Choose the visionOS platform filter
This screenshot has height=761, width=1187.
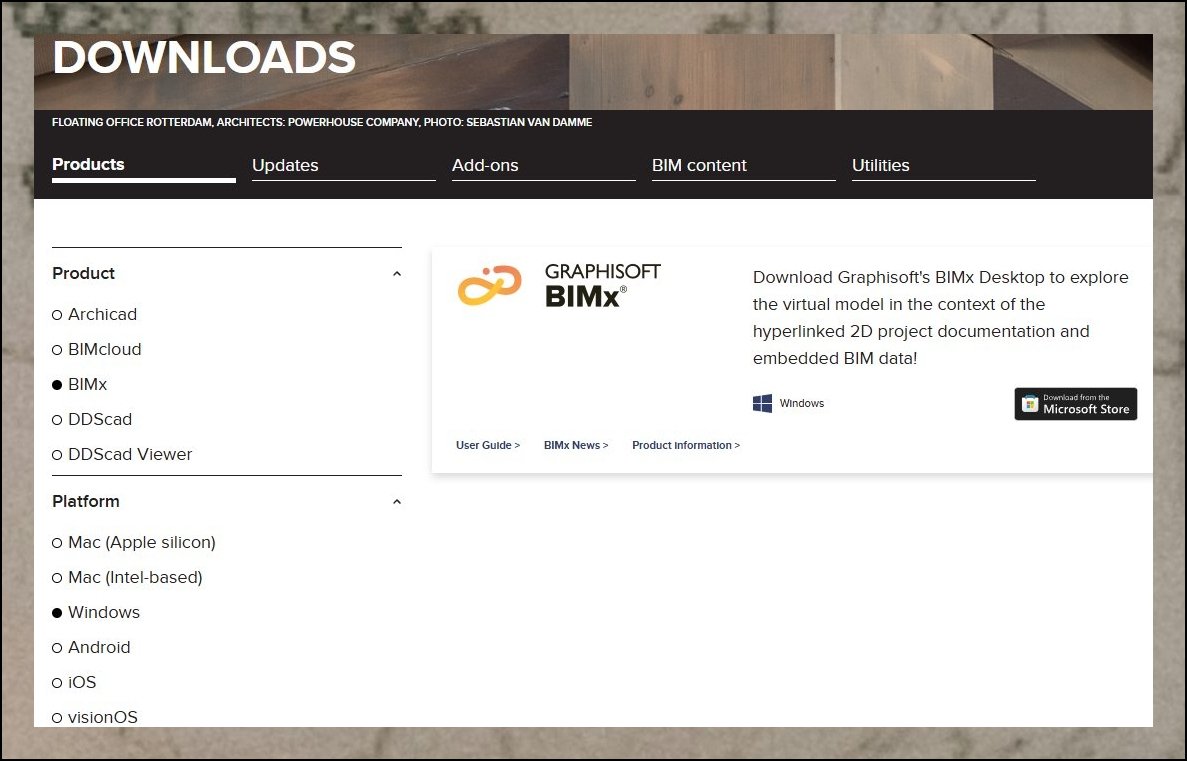(x=95, y=717)
